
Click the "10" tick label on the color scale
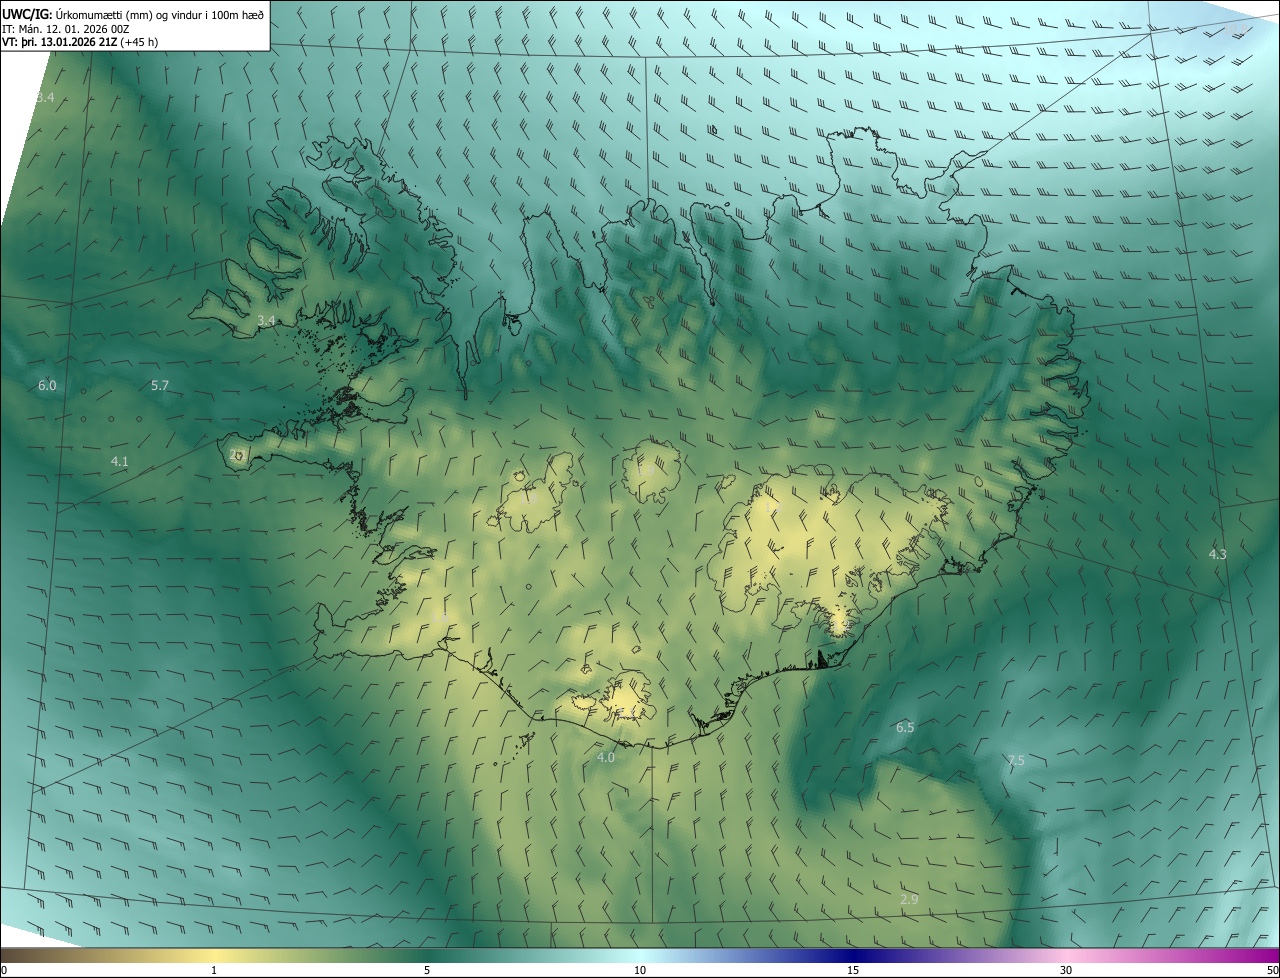(640, 970)
